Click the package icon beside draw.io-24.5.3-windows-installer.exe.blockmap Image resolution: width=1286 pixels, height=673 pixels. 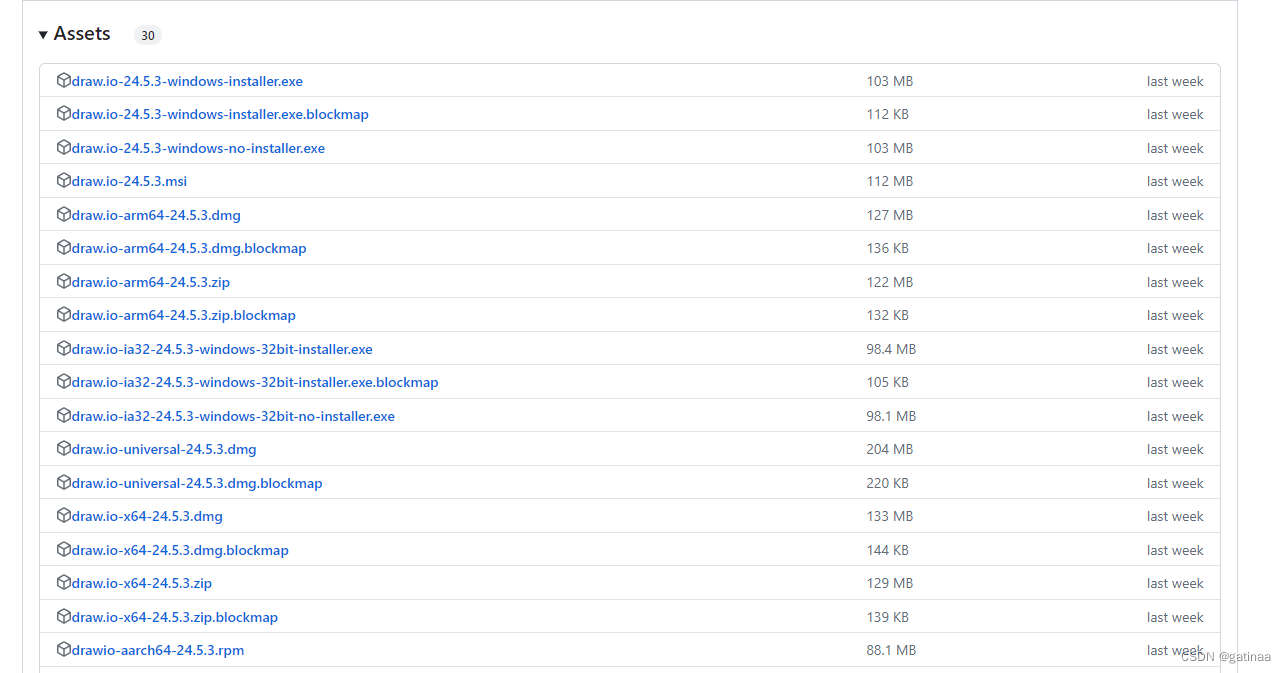(64, 114)
